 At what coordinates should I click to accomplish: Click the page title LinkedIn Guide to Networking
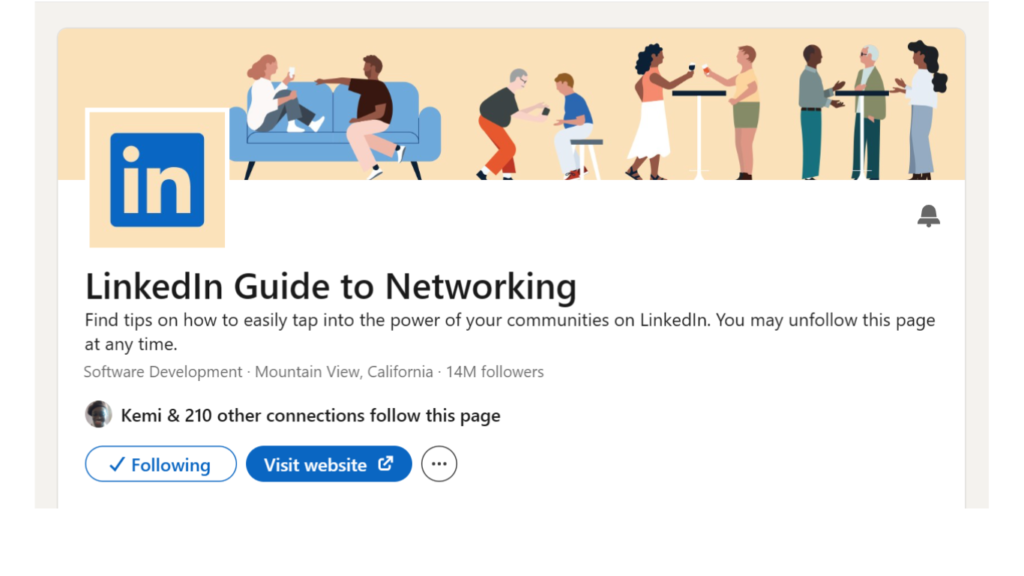click(x=330, y=286)
